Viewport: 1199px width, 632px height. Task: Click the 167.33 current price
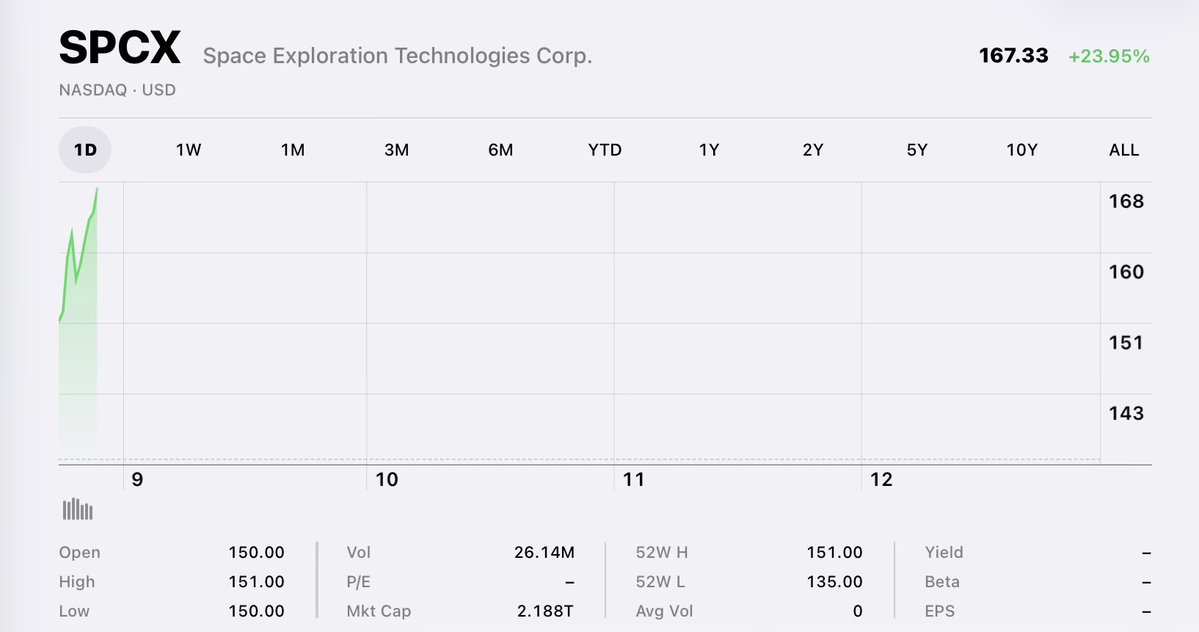coord(1013,56)
